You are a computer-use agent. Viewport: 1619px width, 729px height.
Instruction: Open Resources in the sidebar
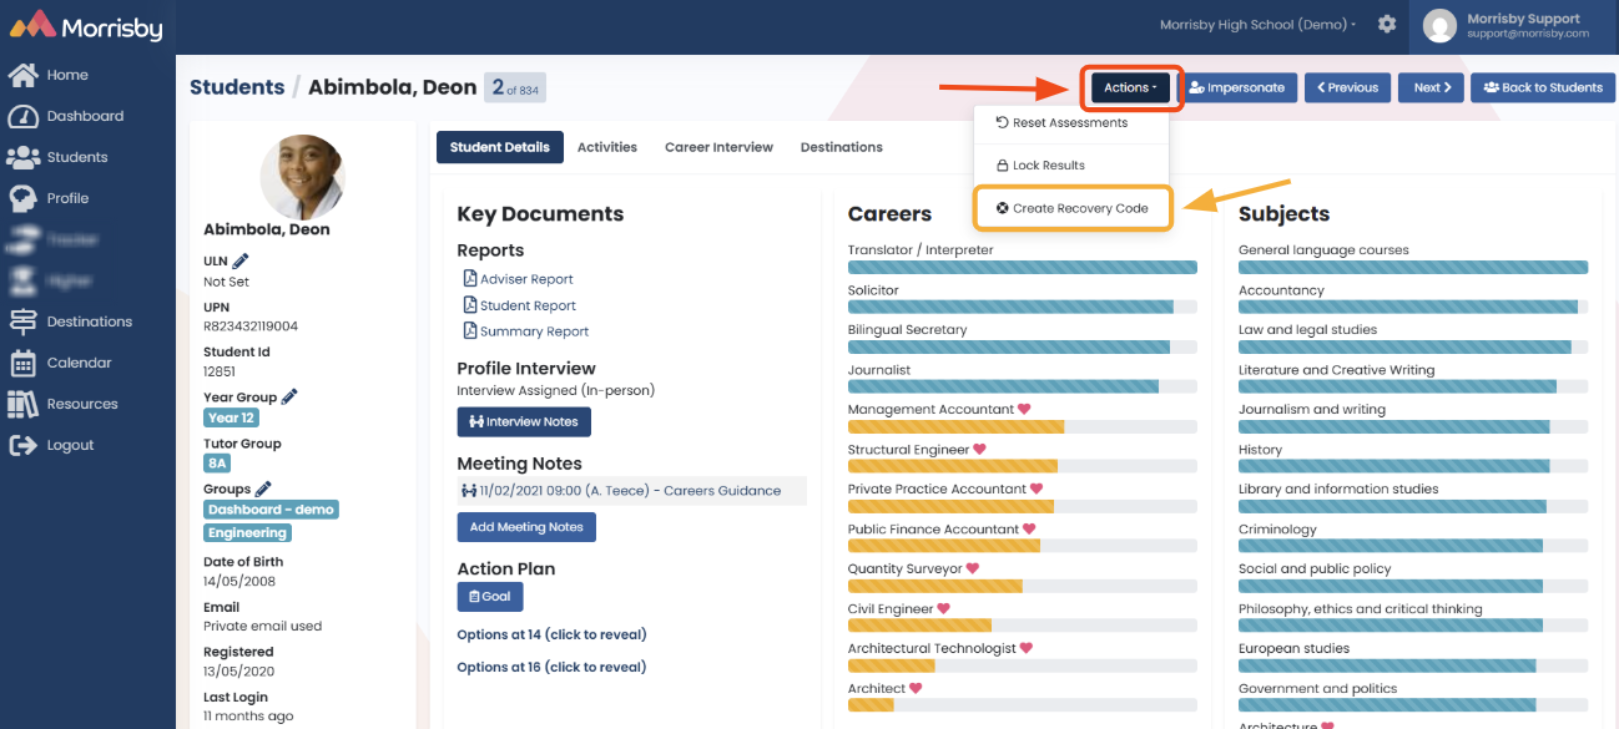63,404
